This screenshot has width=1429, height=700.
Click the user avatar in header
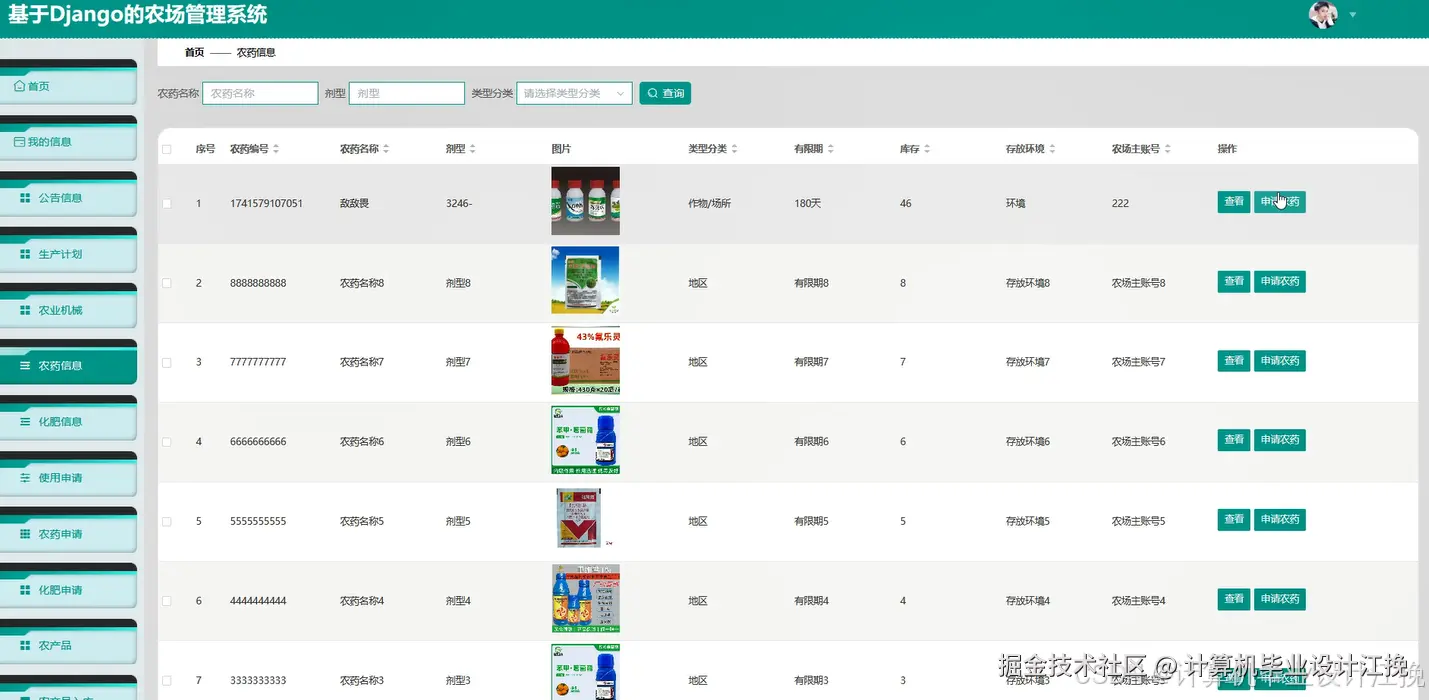coord(1323,14)
